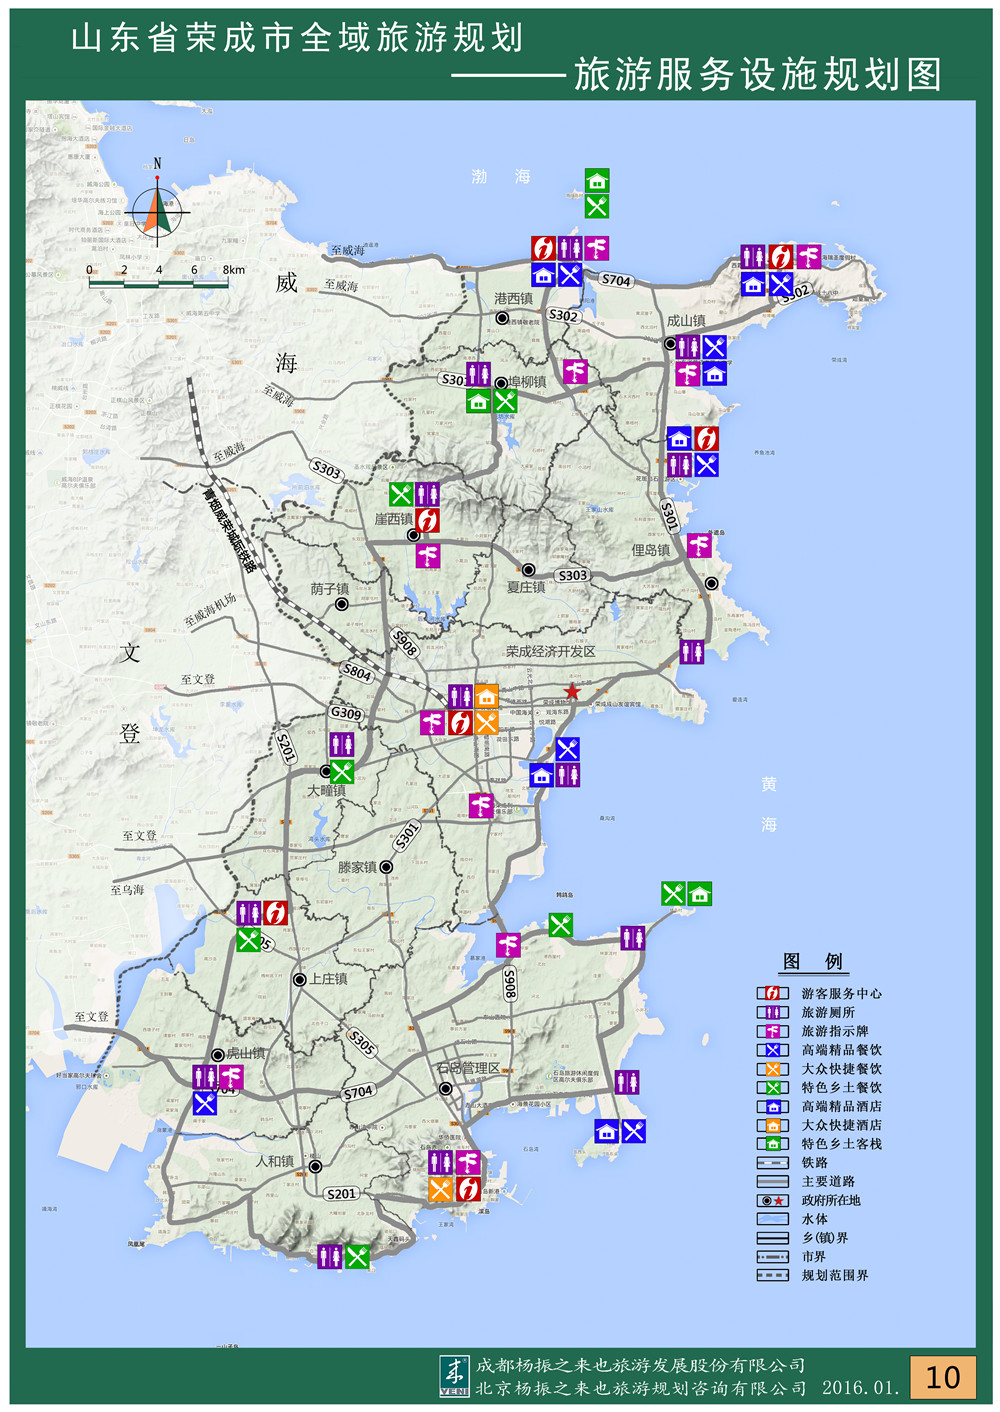Select the blue 高端精品酒店 legend icon
1000x1412 pixels.
772,1107
